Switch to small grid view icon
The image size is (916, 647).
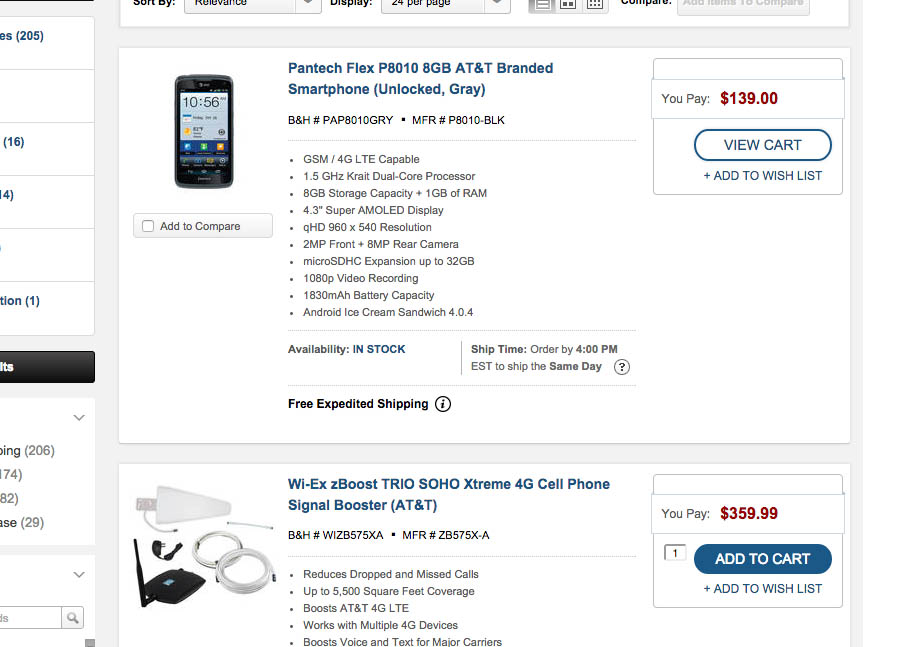tap(595, 4)
